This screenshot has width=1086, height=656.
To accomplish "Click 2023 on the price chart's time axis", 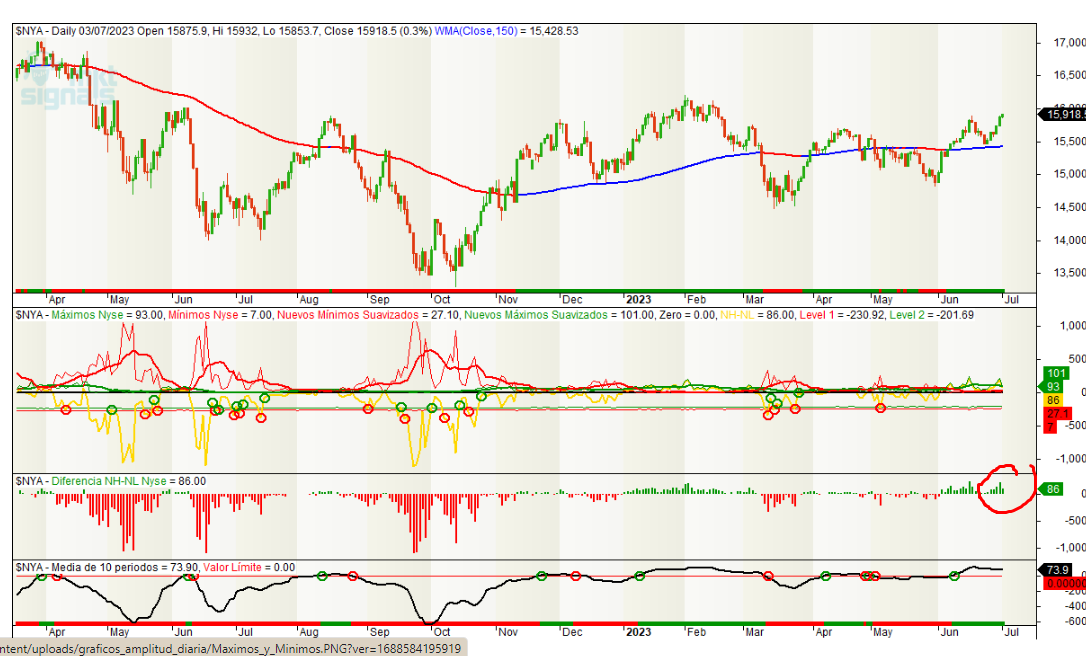I will point(639,300).
